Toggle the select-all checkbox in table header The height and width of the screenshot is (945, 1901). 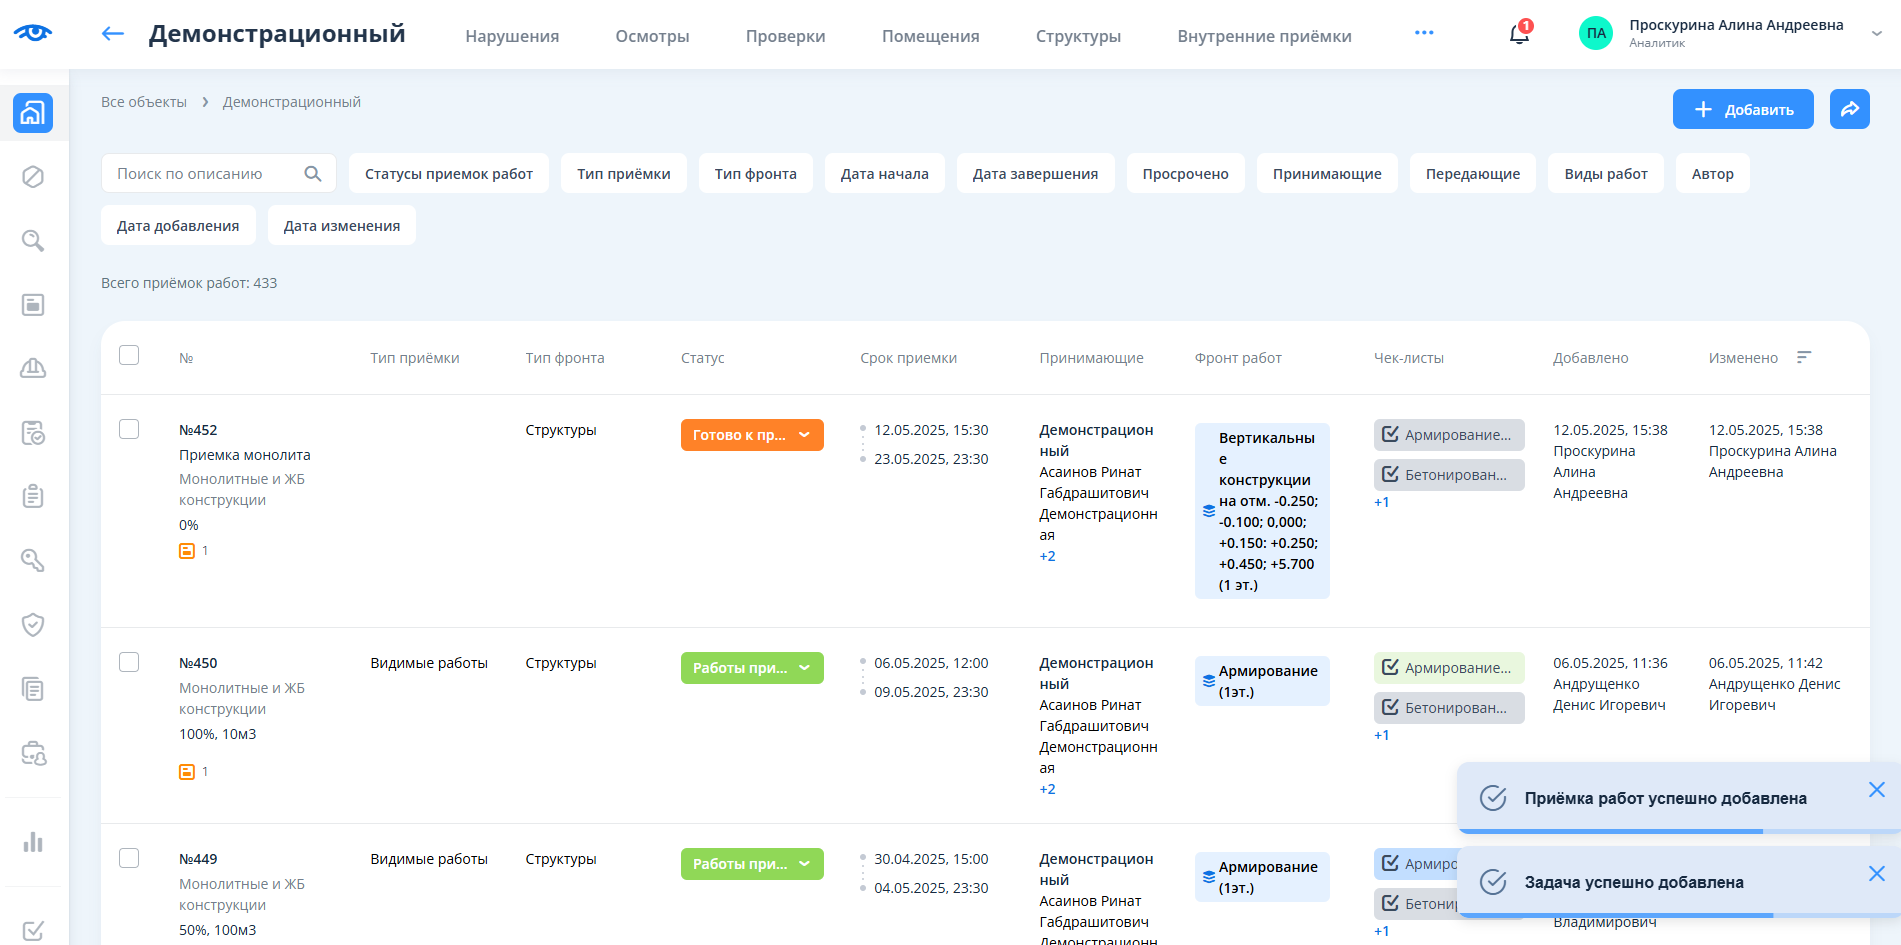tap(129, 355)
